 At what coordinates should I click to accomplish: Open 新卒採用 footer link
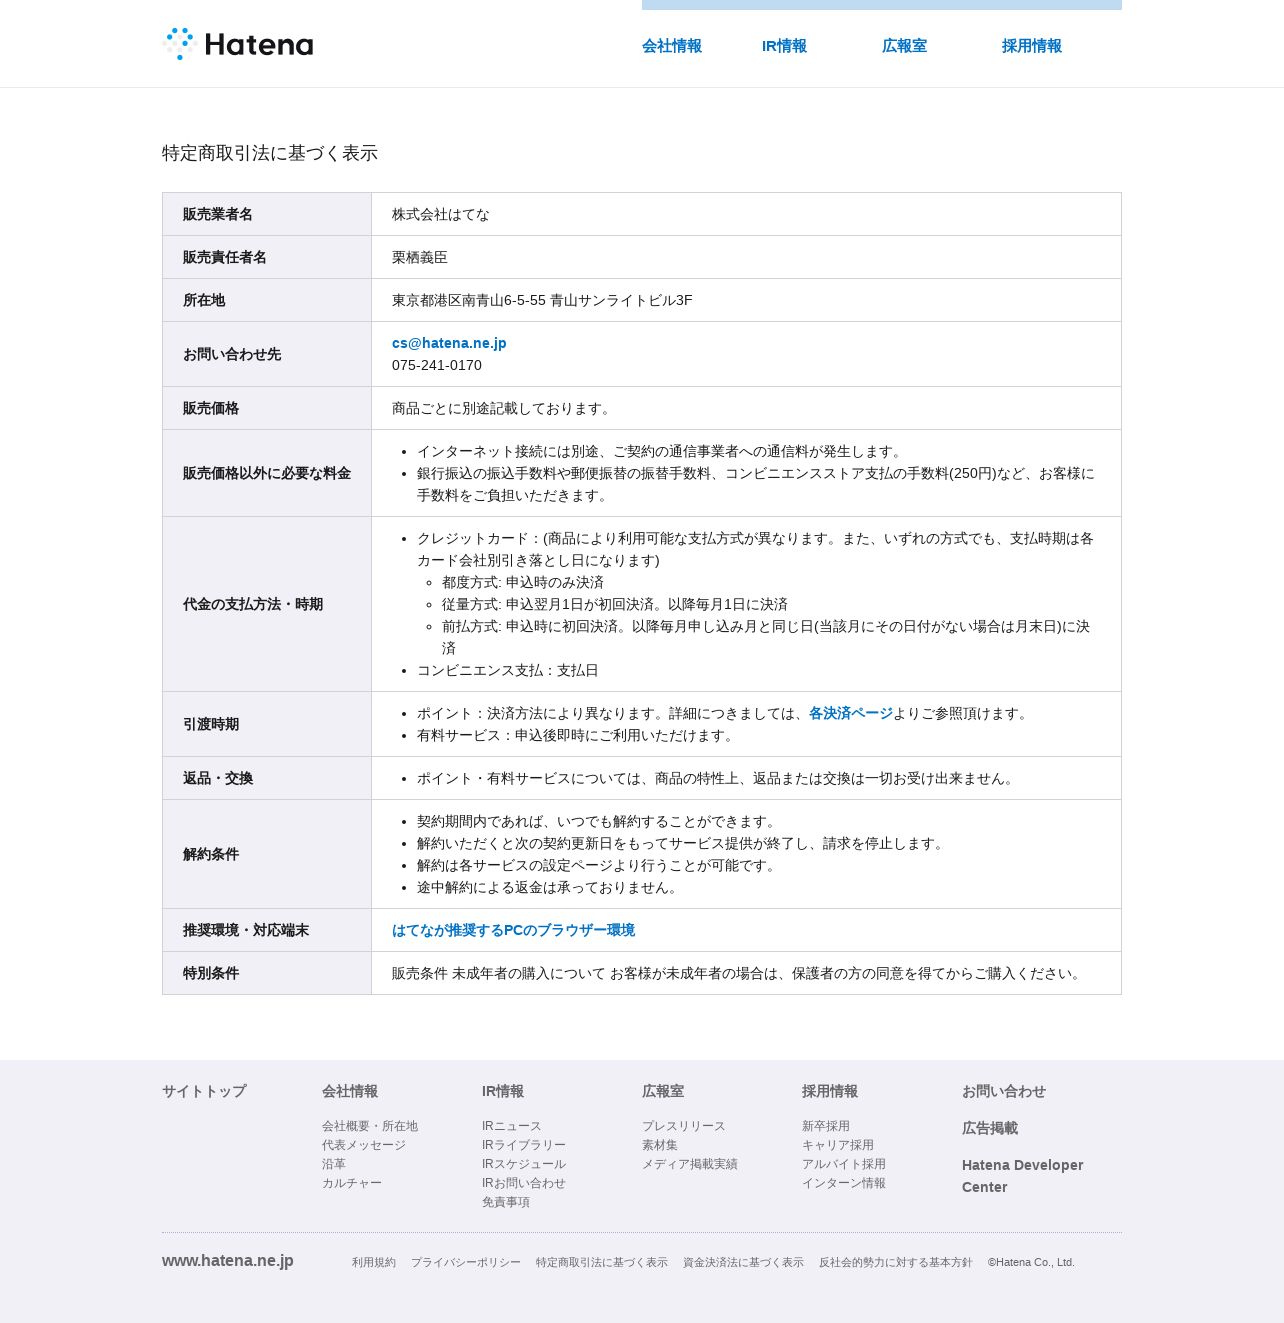click(x=826, y=1126)
